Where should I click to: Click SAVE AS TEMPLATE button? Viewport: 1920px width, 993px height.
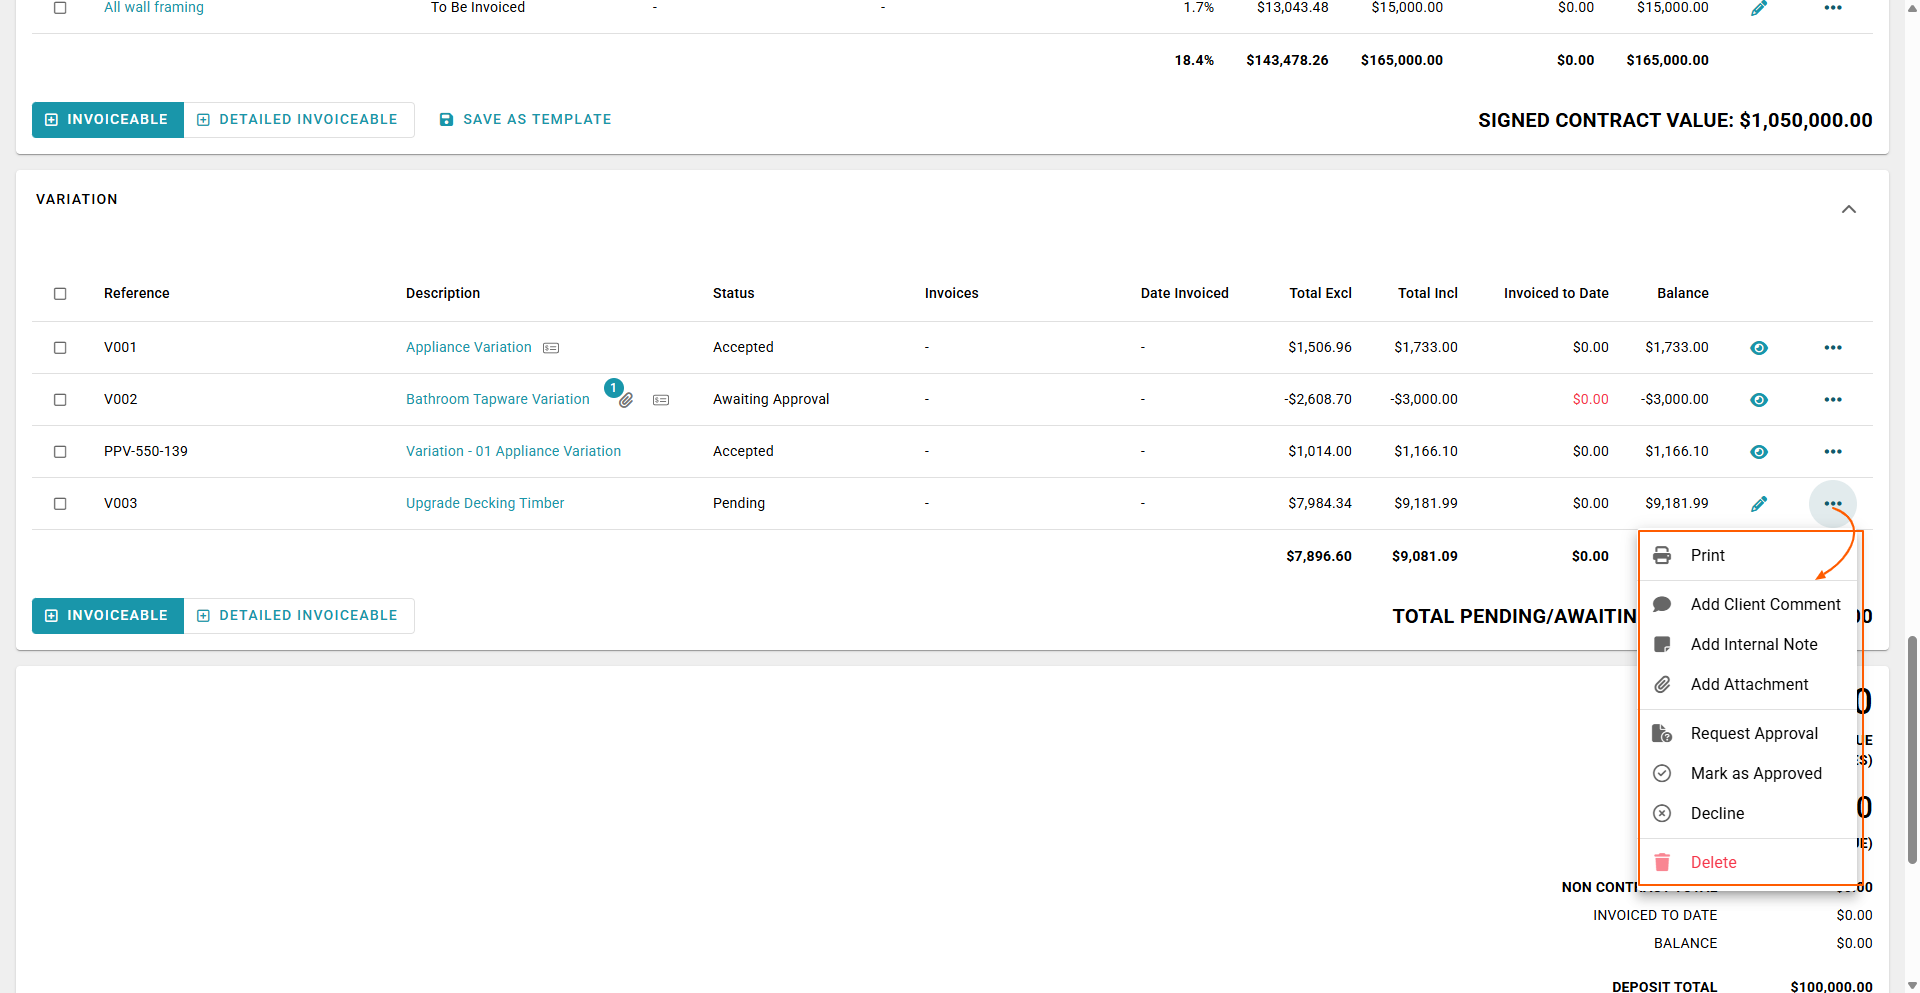pyautogui.click(x=526, y=120)
